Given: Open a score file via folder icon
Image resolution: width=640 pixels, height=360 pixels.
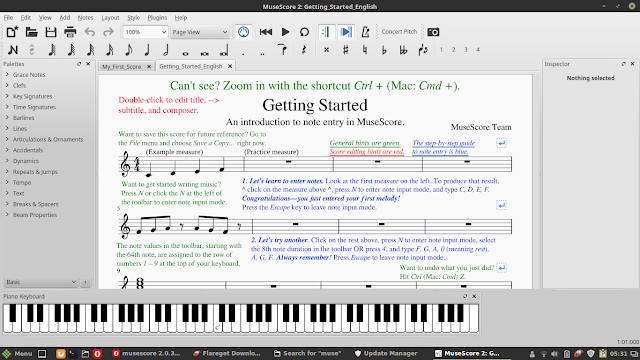Looking at the screenshot, I should pos(31,32).
